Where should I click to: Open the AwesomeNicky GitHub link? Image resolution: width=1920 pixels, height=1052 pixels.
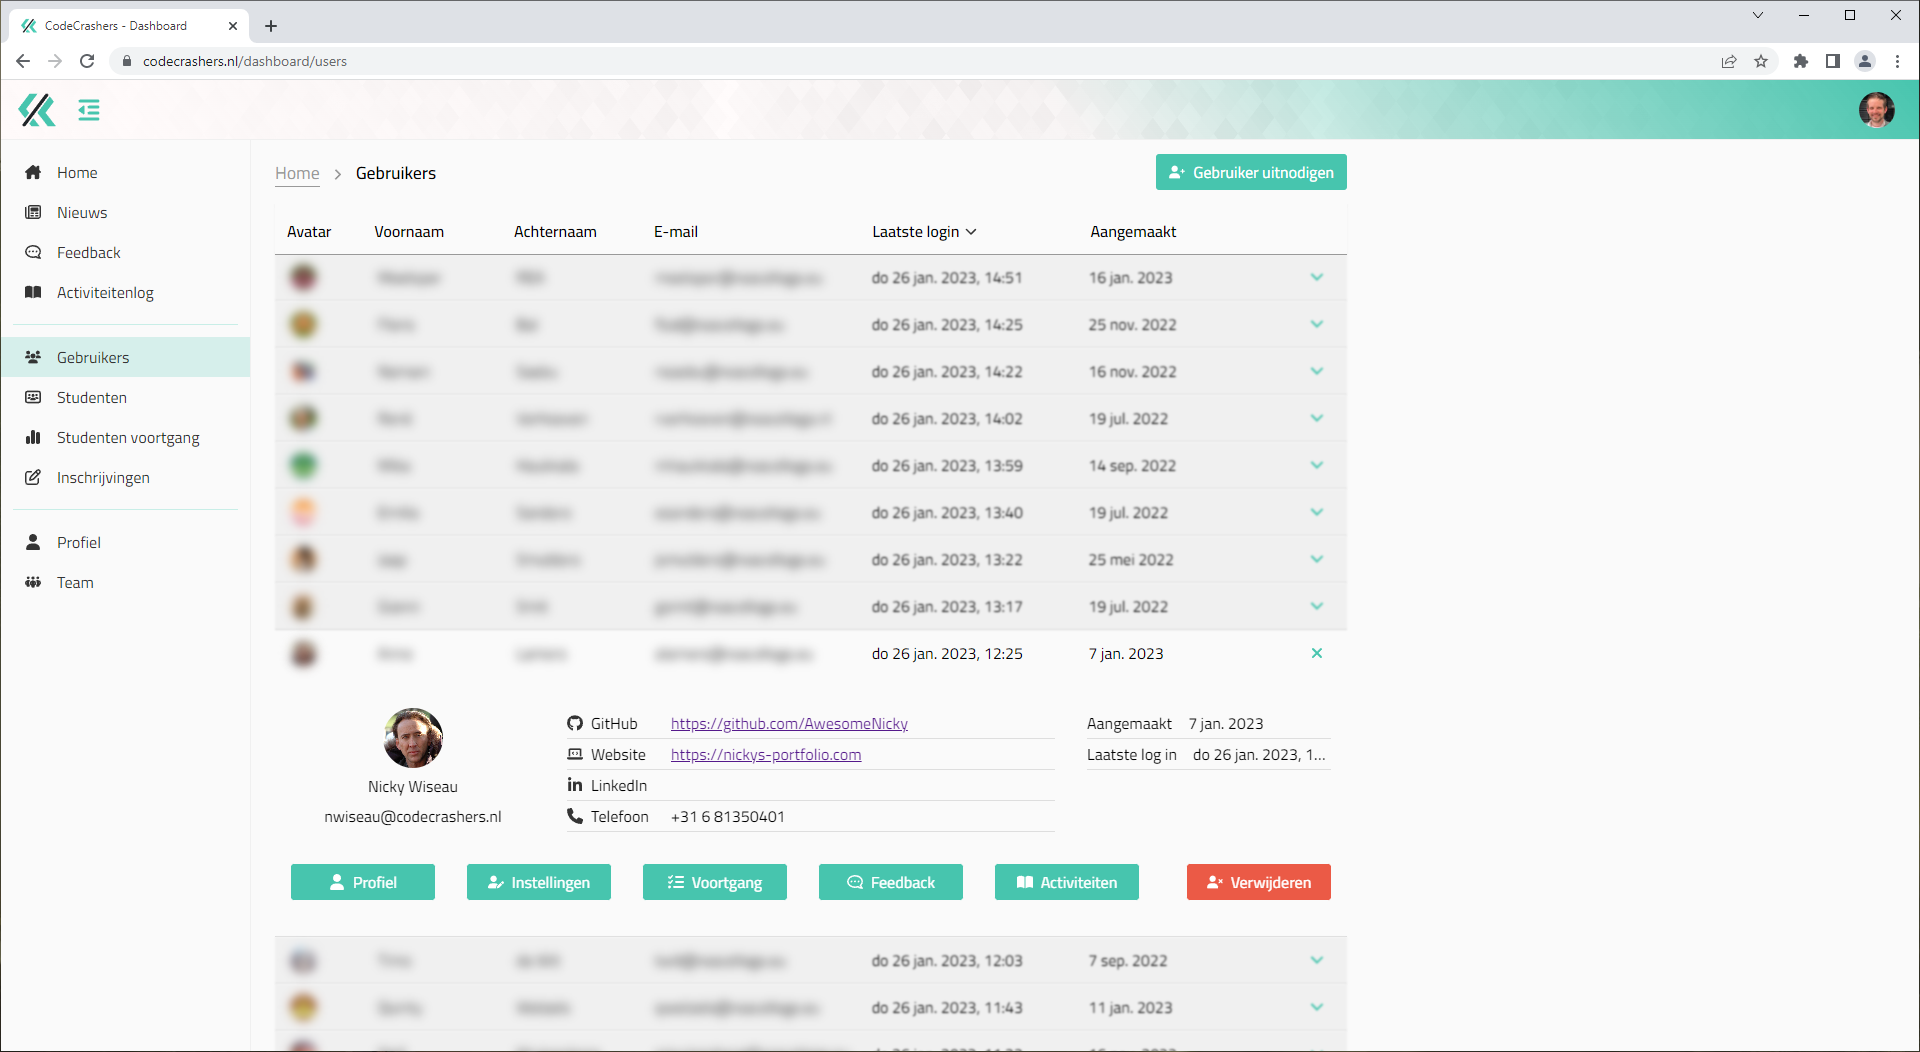pos(789,724)
